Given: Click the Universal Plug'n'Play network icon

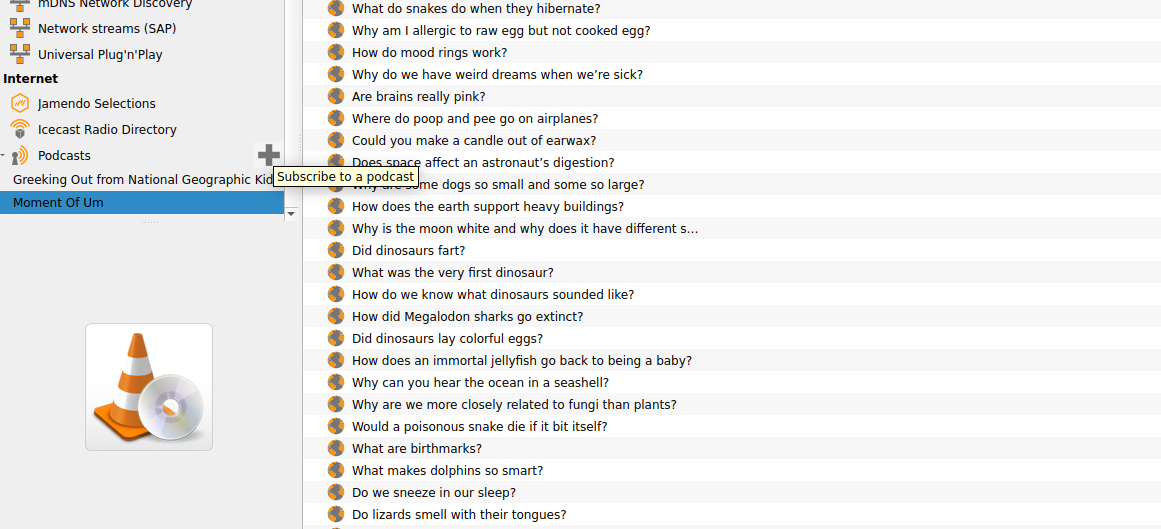Looking at the screenshot, I should [20, 54].
